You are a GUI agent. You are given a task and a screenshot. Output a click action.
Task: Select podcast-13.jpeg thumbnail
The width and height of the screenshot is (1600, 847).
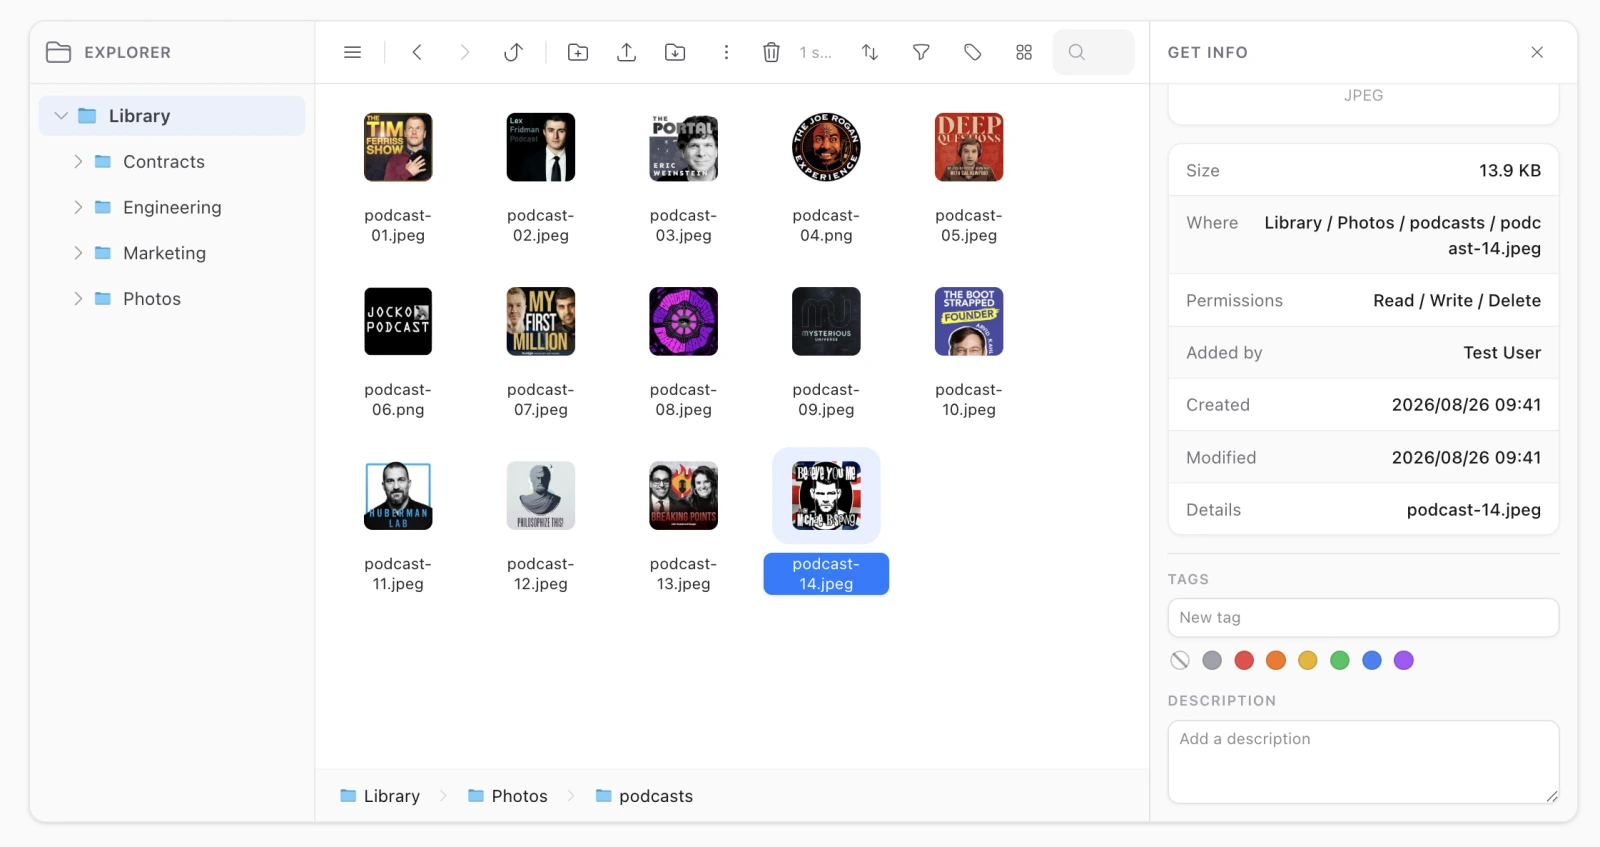pyautogui.click(x=684, y=496)
